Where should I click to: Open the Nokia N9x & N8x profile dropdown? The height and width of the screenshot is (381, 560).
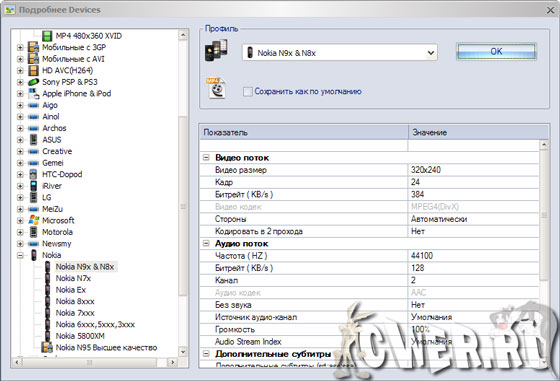point(431,53)
